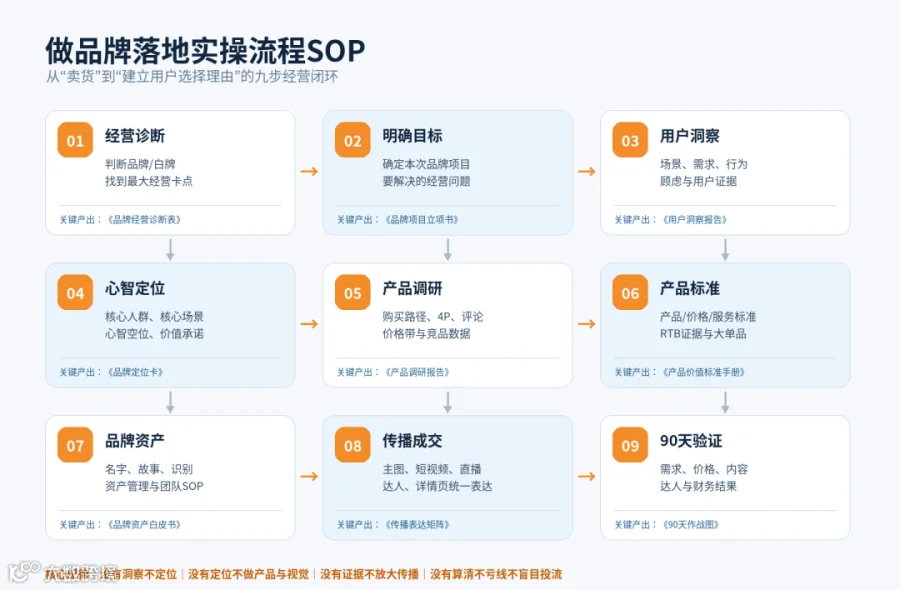Click the heading 用户洞察

689,136
